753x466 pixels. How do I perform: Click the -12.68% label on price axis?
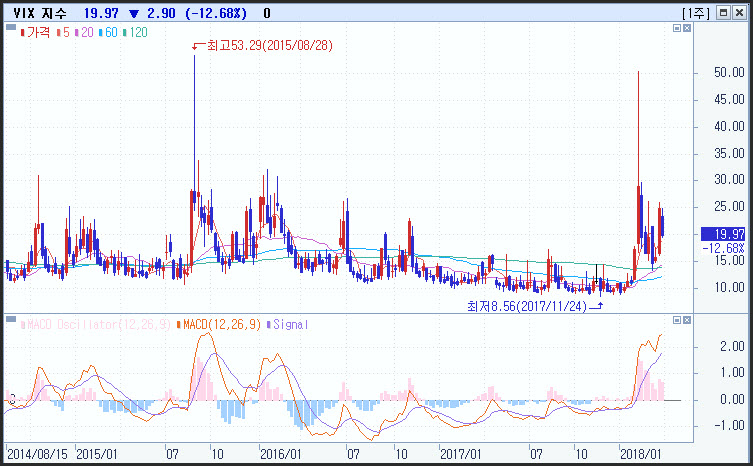[723, 248]
